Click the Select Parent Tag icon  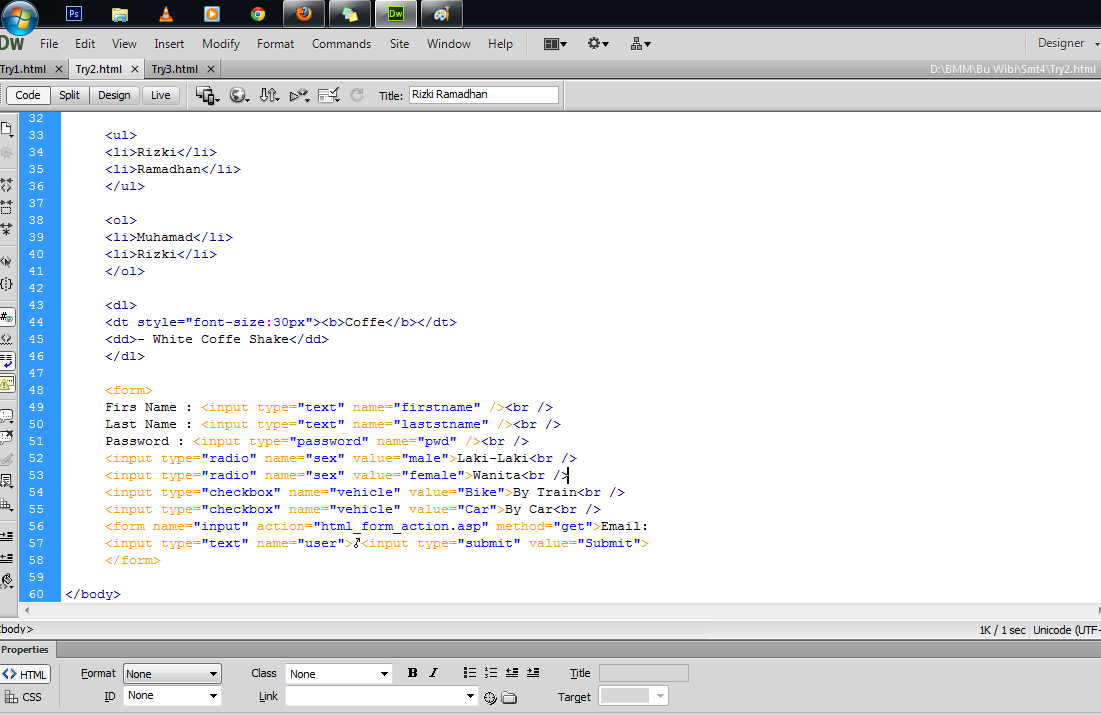(x=6, y=262)
